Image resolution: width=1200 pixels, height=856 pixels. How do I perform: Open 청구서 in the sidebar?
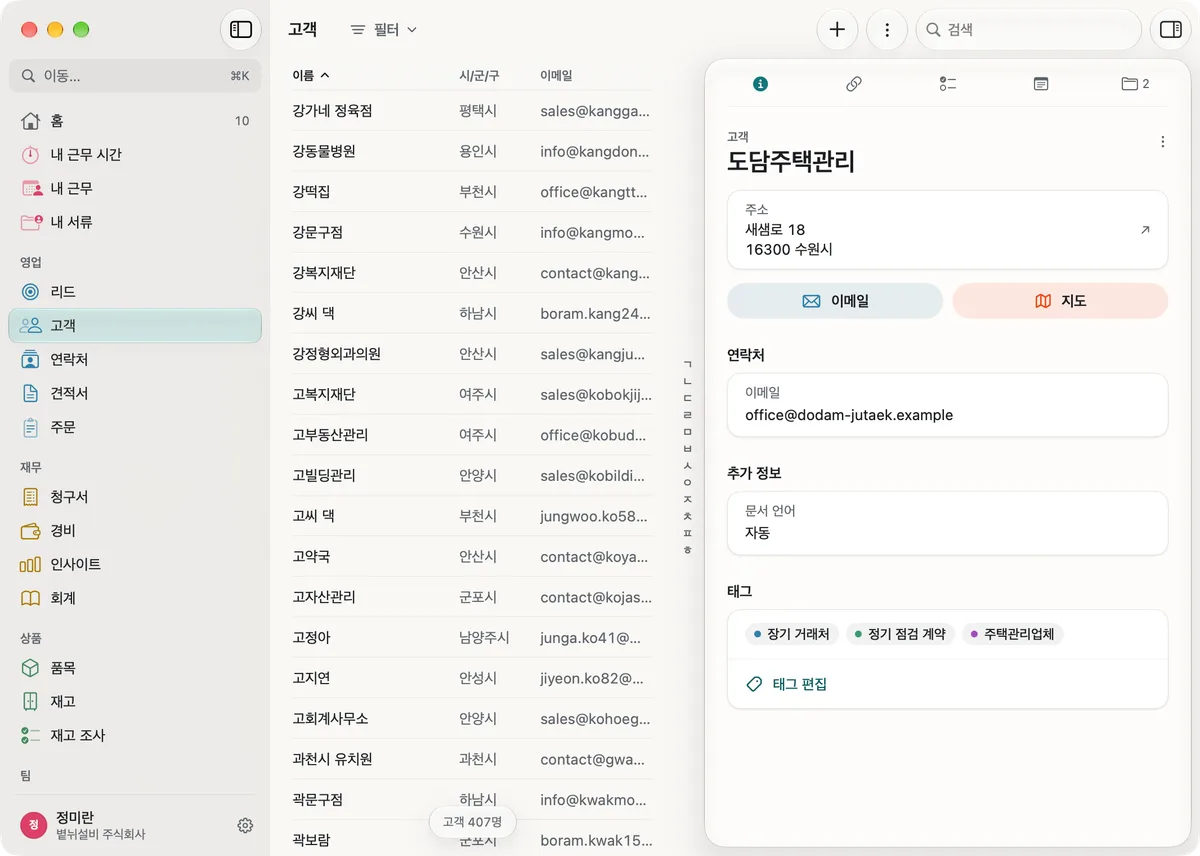135,497
